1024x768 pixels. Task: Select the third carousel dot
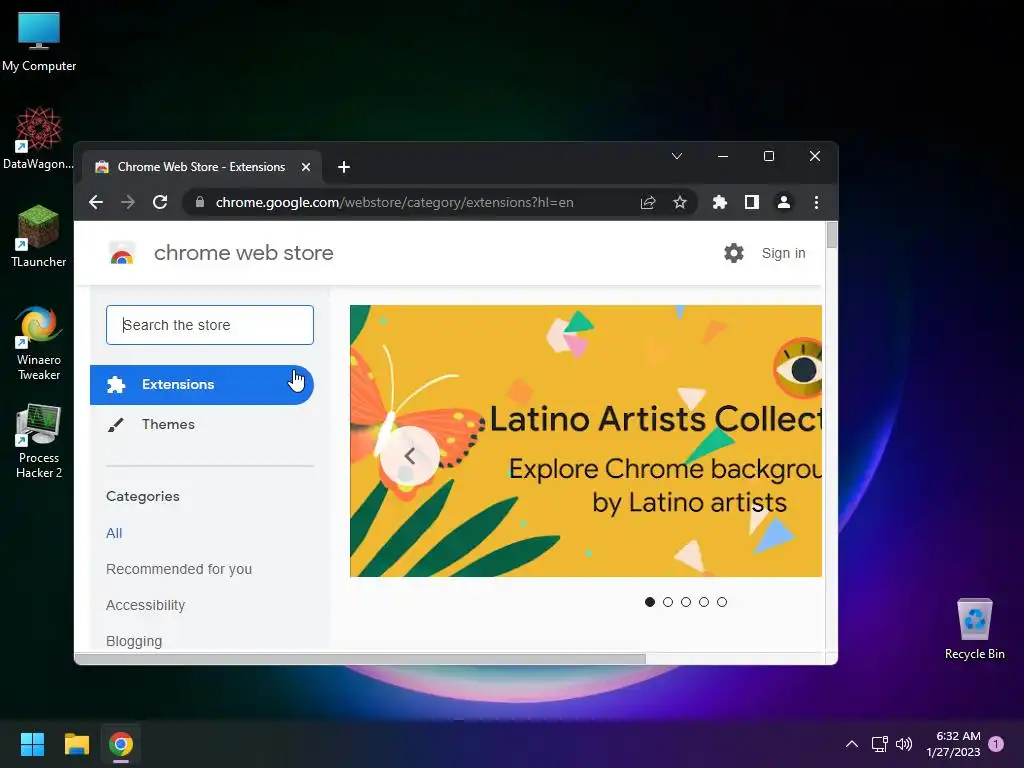point(686,602)
